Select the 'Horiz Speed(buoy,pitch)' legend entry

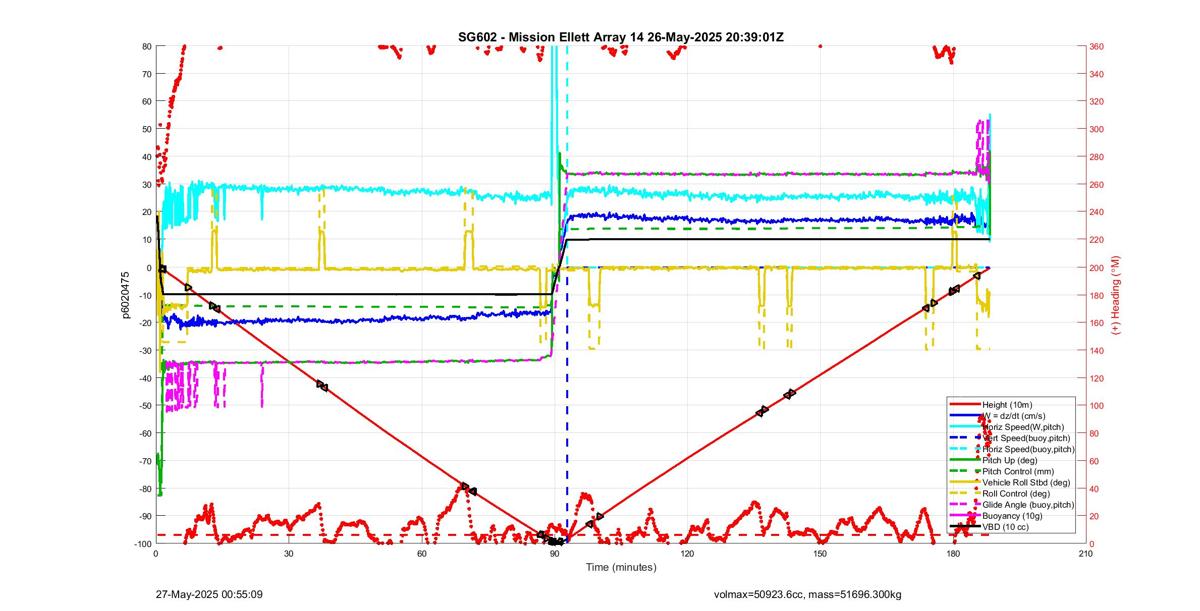point(1012,450)
